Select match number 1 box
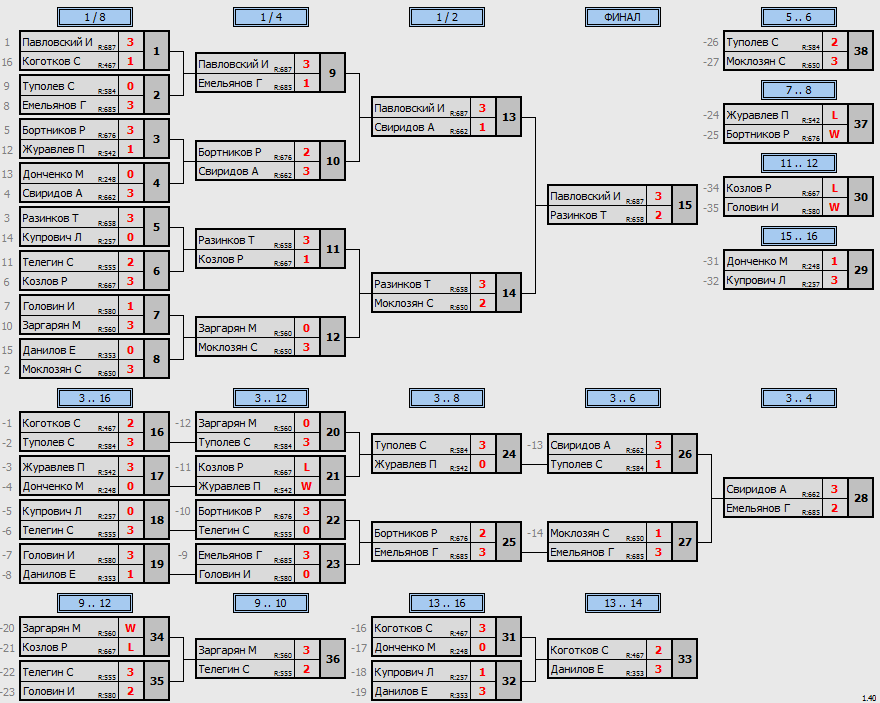The height and width of the screenshot is (703, 880). point(157,51)
